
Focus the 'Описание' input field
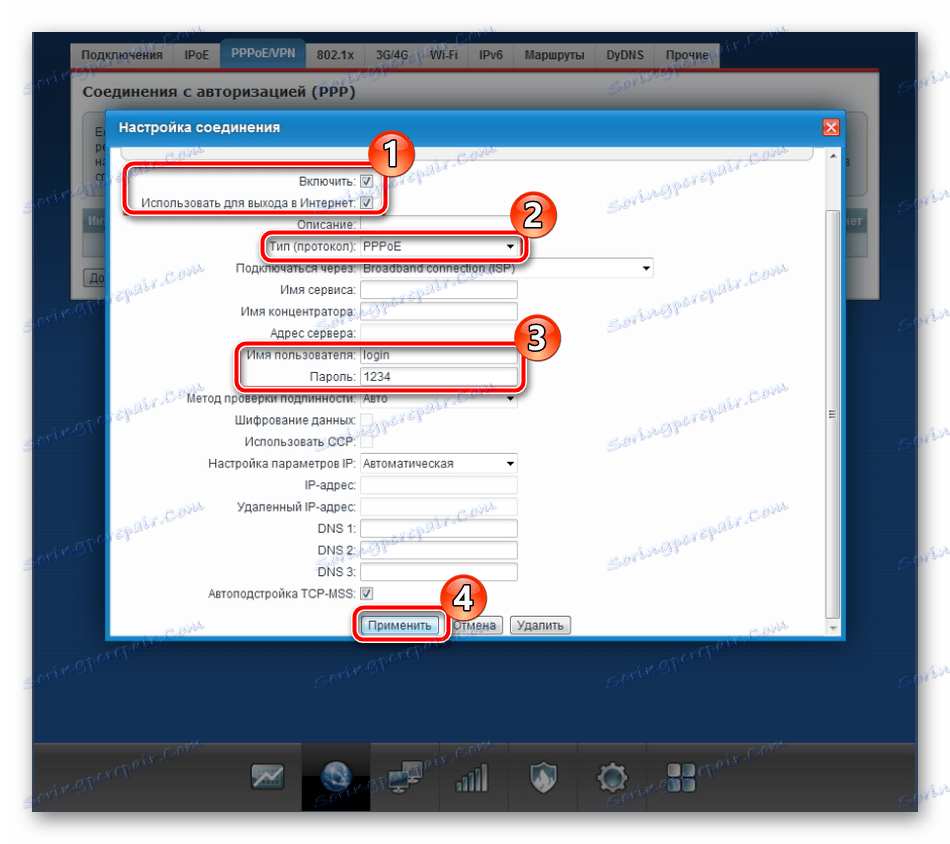coord(439,225)
